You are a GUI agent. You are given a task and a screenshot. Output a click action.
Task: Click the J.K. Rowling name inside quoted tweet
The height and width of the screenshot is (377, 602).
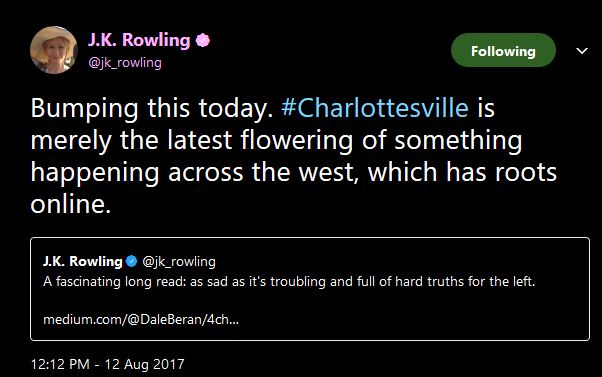[83, 261]
